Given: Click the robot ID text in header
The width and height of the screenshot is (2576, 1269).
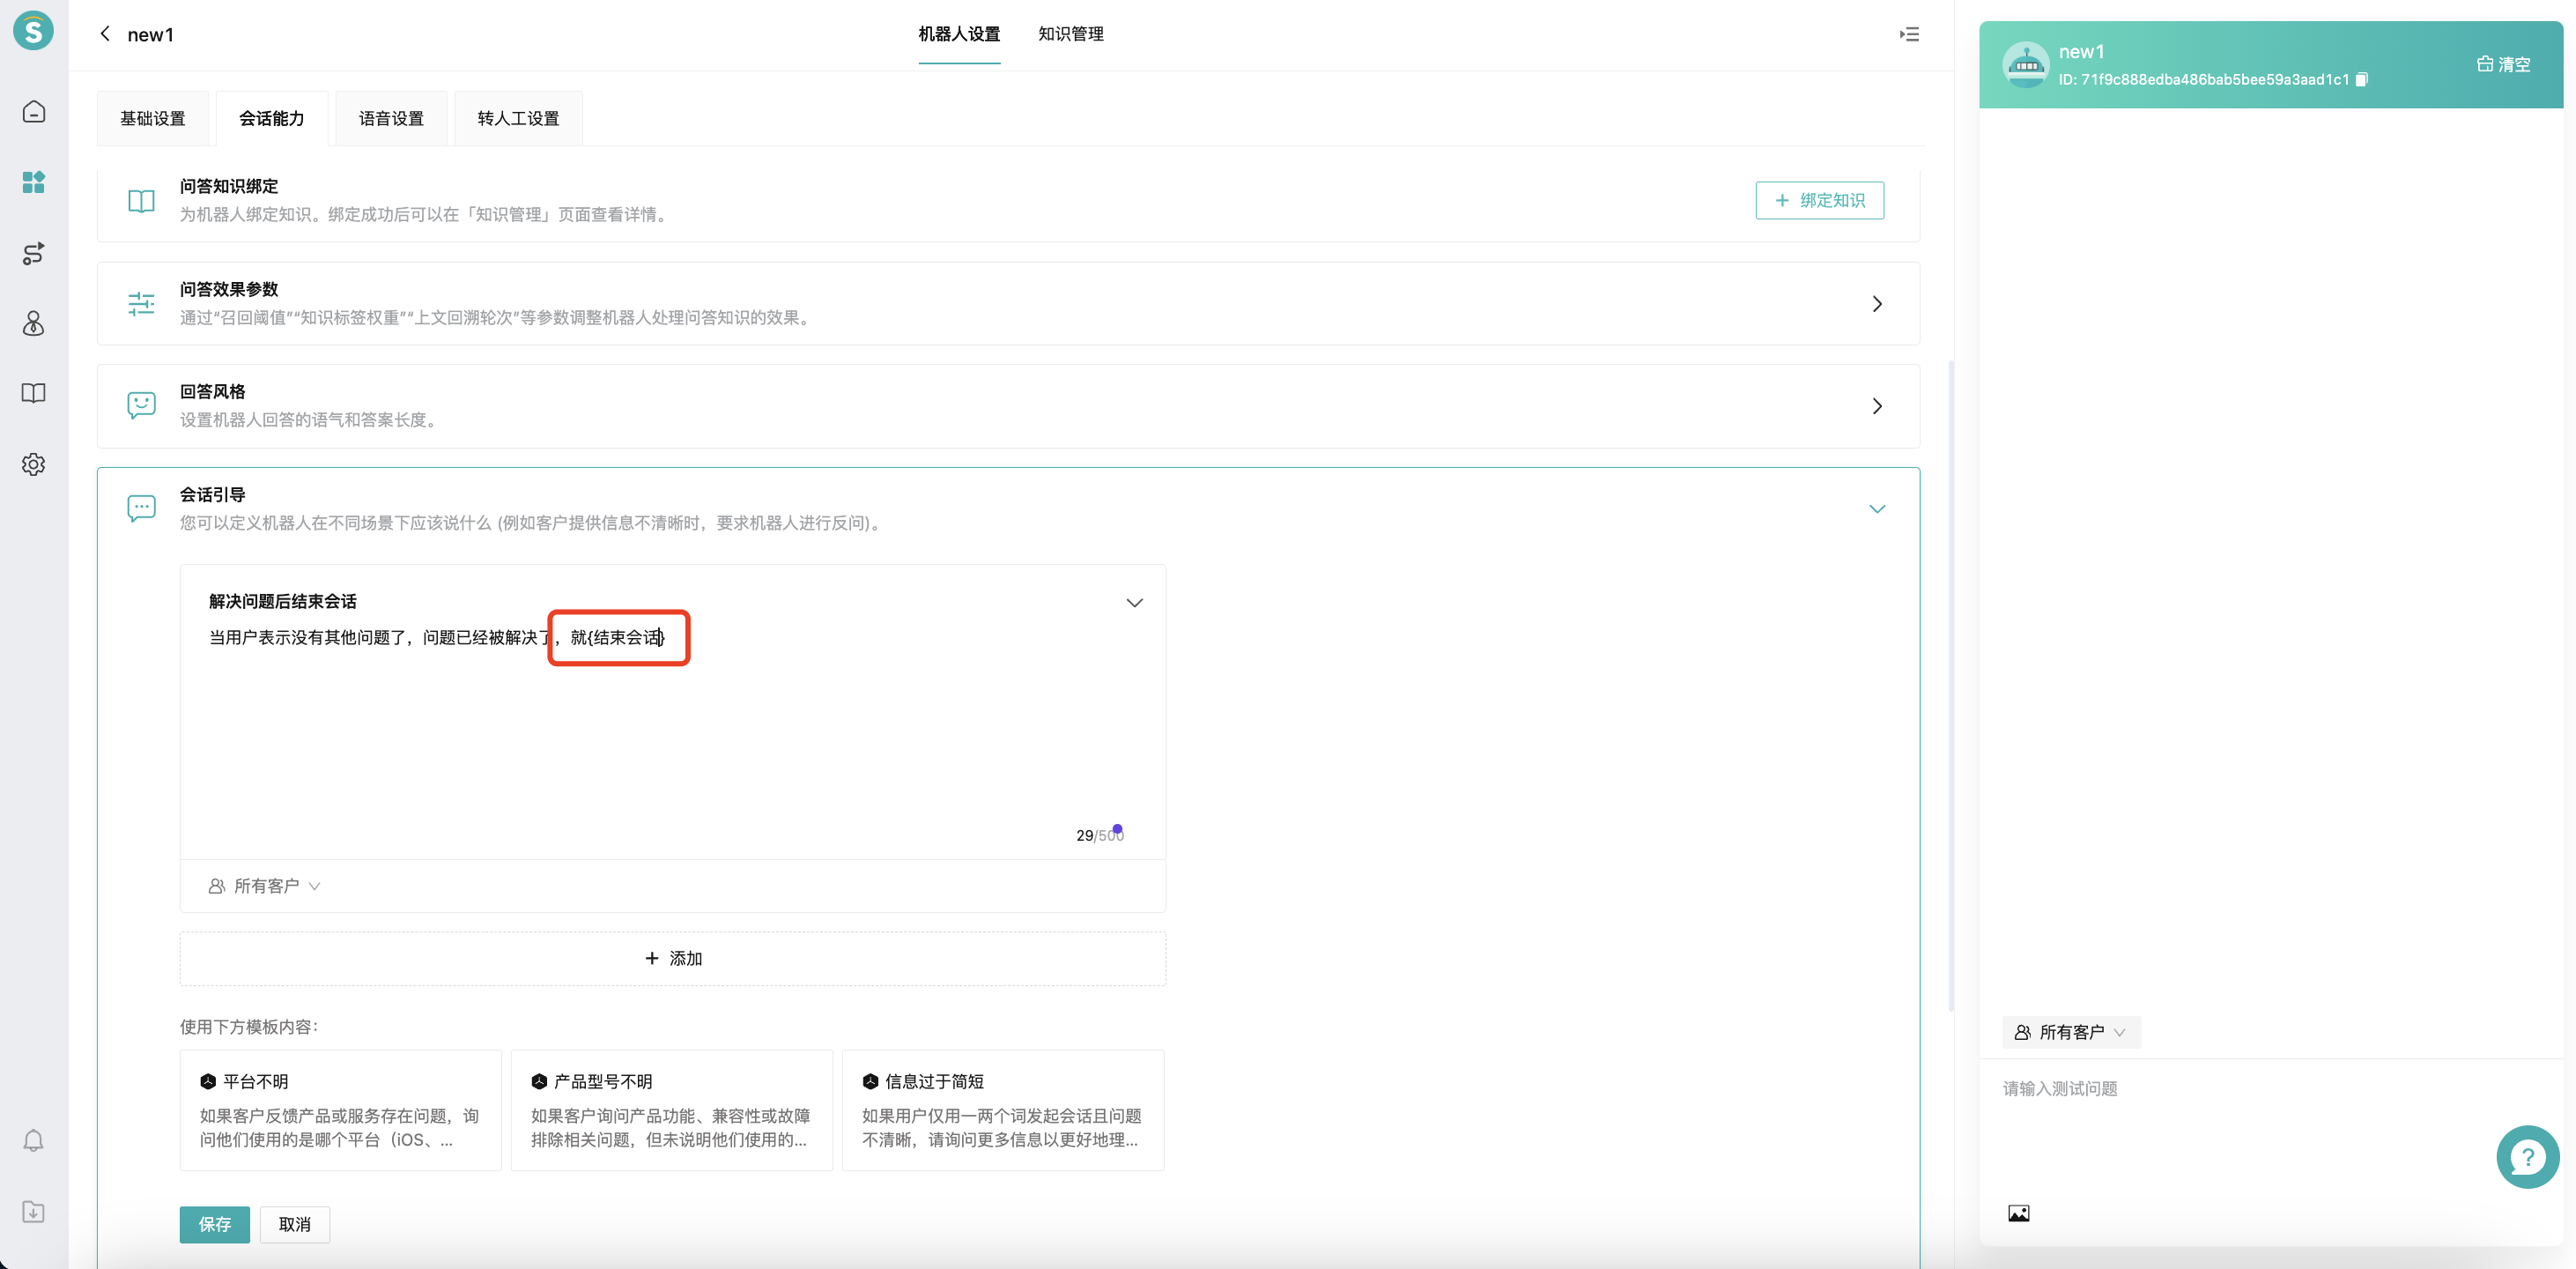Looking at the screenshot, I should click(2204, 80).
